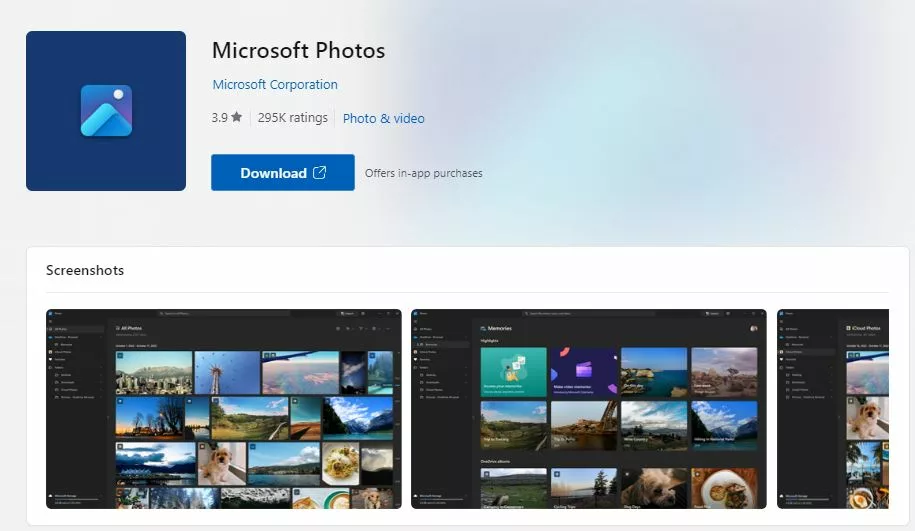Open the Photo & video category link
The image size is (915, 531).
(x=383, y=118)
